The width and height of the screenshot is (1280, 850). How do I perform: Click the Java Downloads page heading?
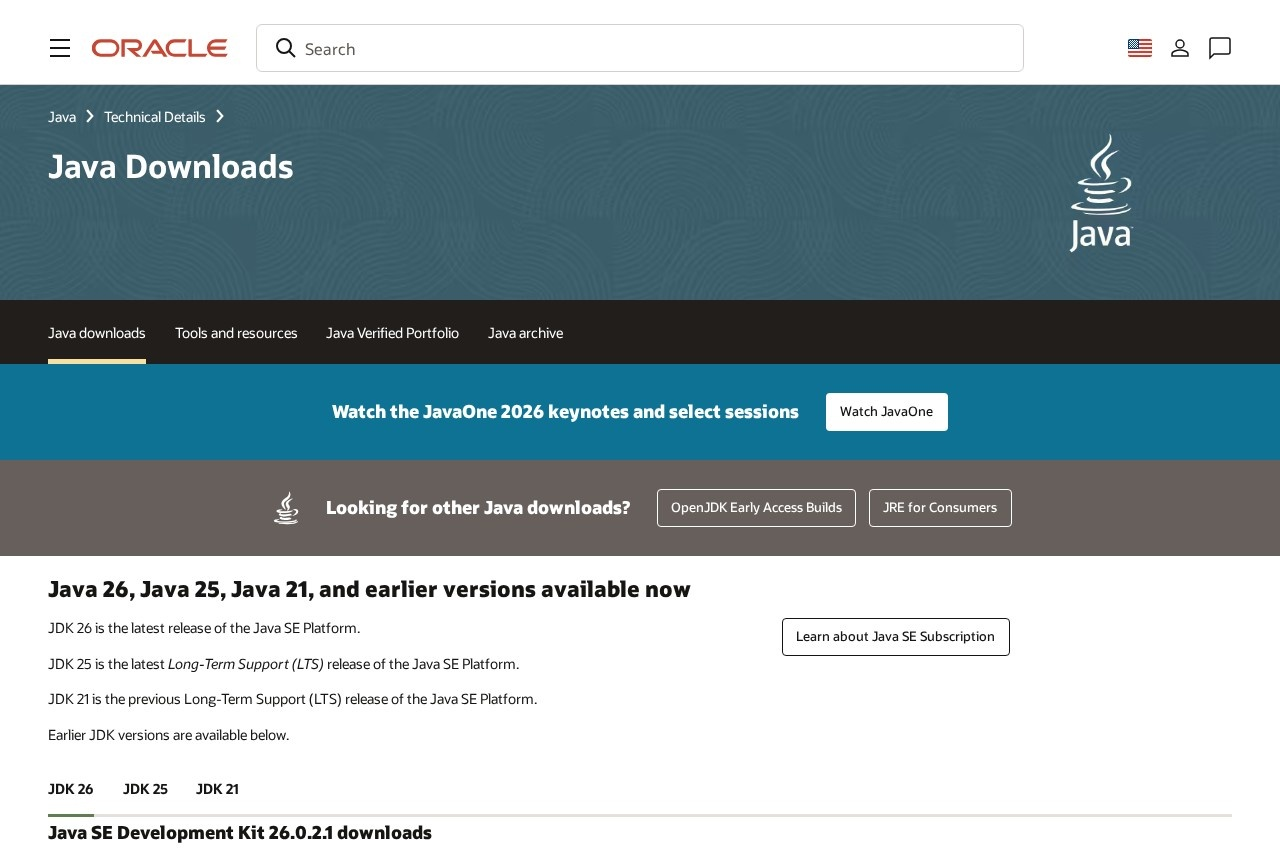[171, 166]
